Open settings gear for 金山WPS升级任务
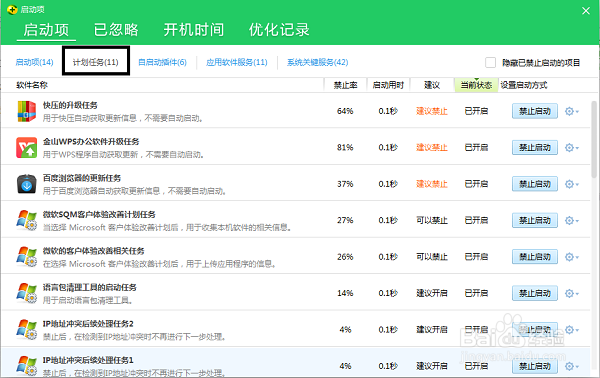600x378 pixels. tap(572, 148)
